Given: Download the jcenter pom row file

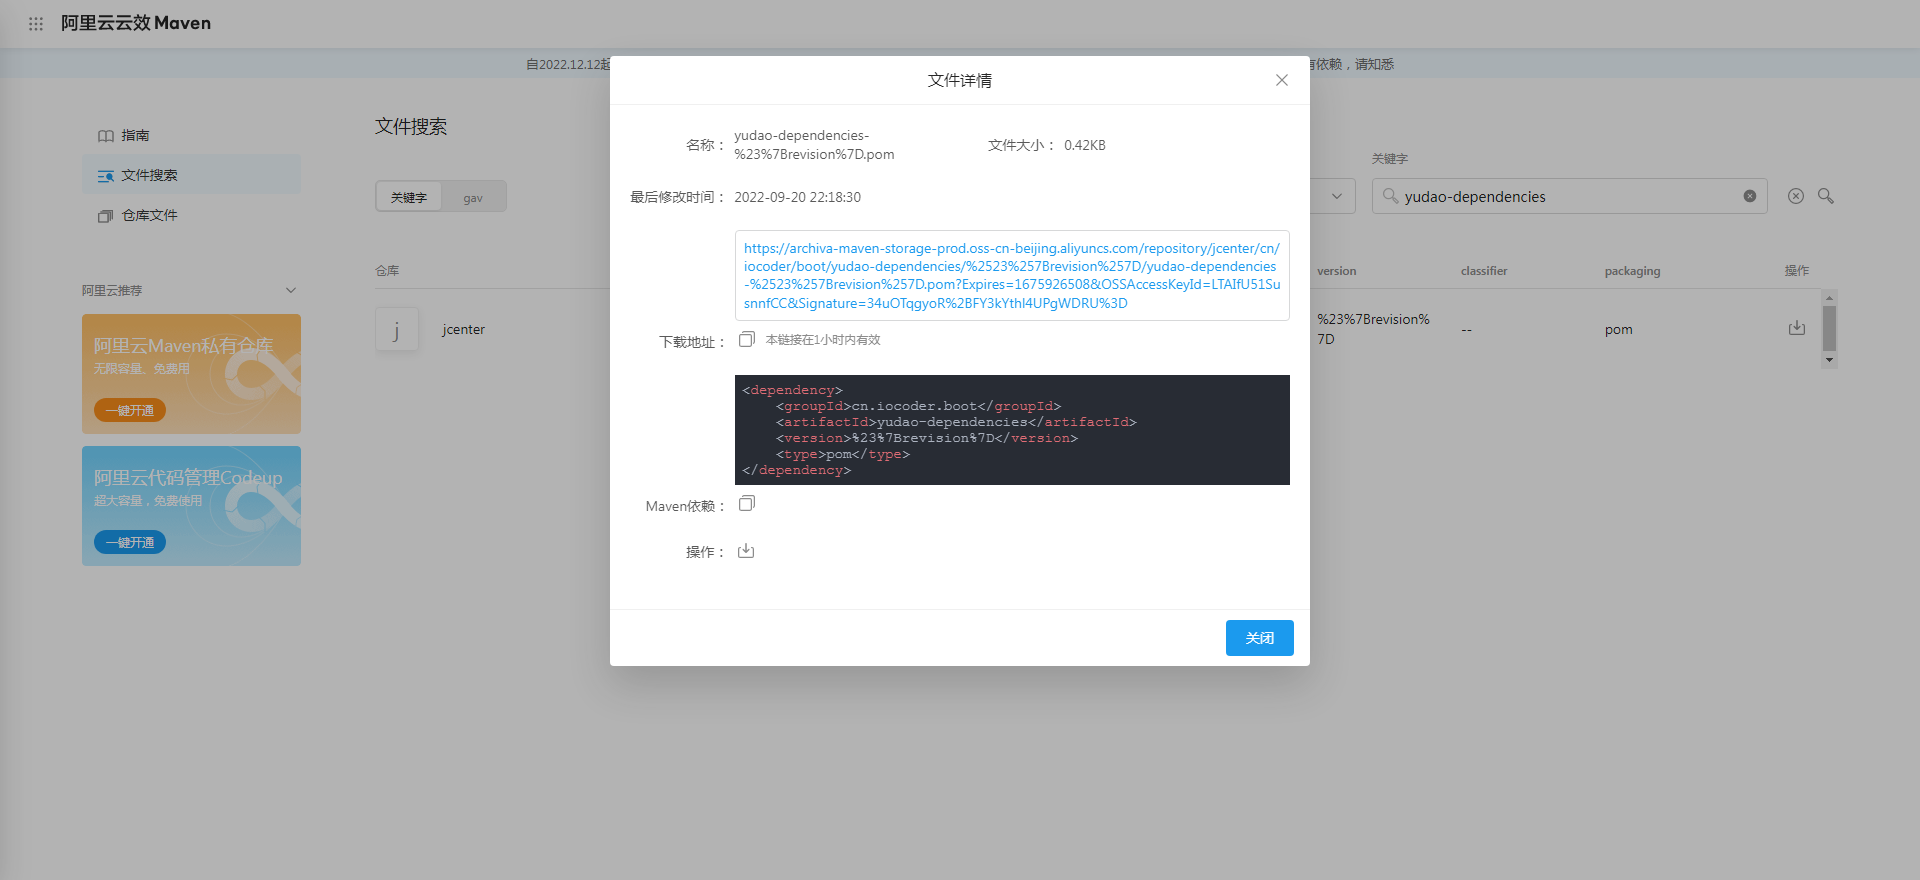Looking at the screenshot, I should coord(1797,328).
